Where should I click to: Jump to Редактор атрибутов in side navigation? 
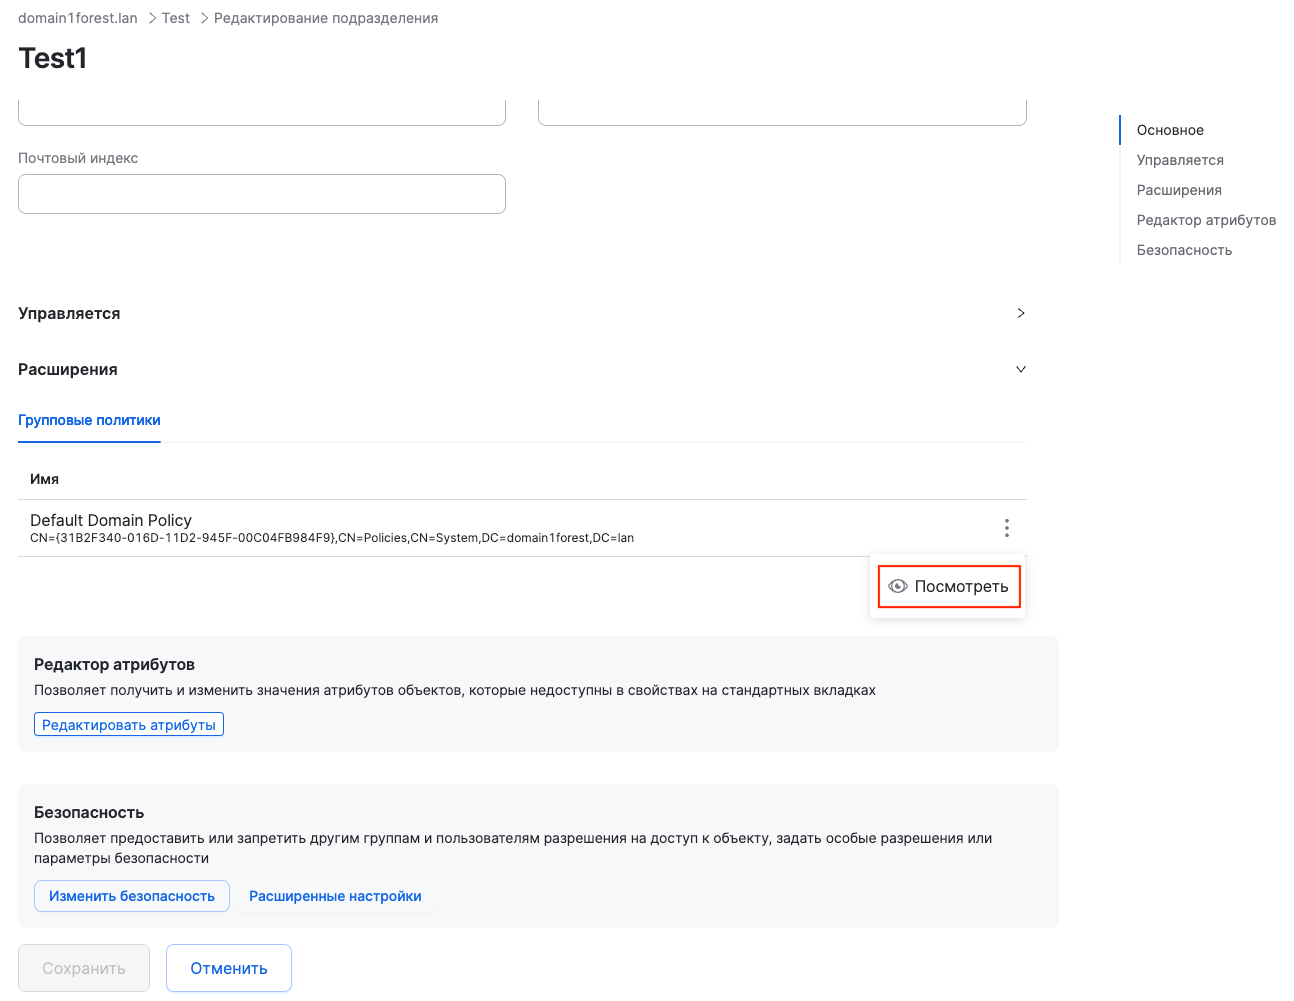1206,220
